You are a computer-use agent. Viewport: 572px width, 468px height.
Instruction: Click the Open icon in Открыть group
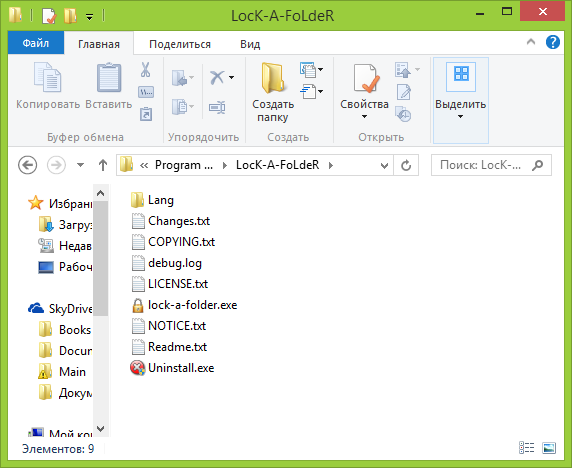403,70
